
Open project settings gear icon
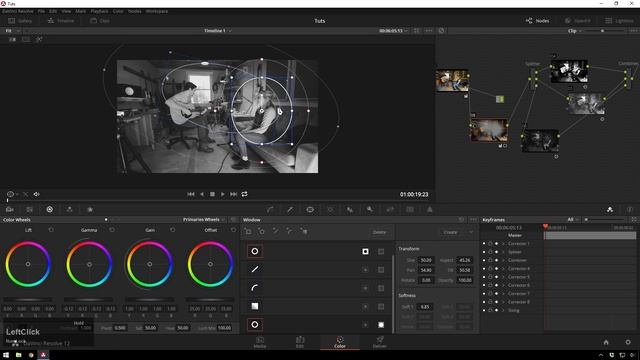click(x=628, y=342)
